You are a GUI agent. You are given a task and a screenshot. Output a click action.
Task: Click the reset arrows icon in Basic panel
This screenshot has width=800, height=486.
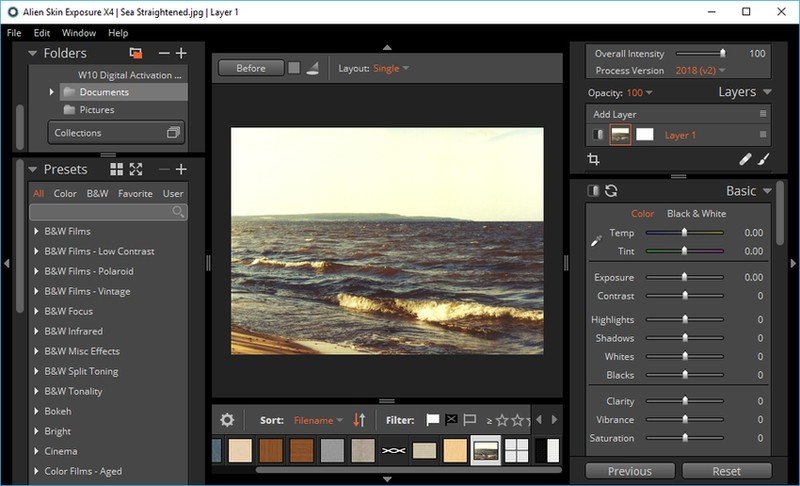tap(611, 191)
